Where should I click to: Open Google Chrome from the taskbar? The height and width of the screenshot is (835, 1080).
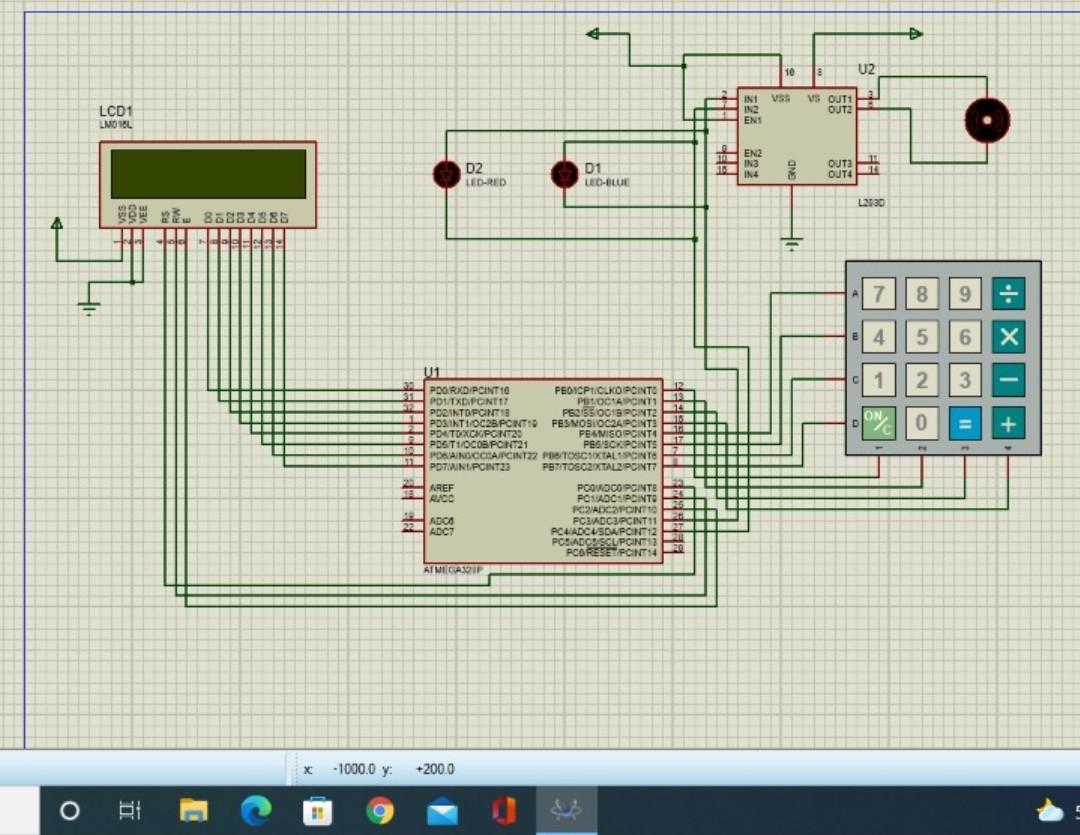[x=380, y=810]
